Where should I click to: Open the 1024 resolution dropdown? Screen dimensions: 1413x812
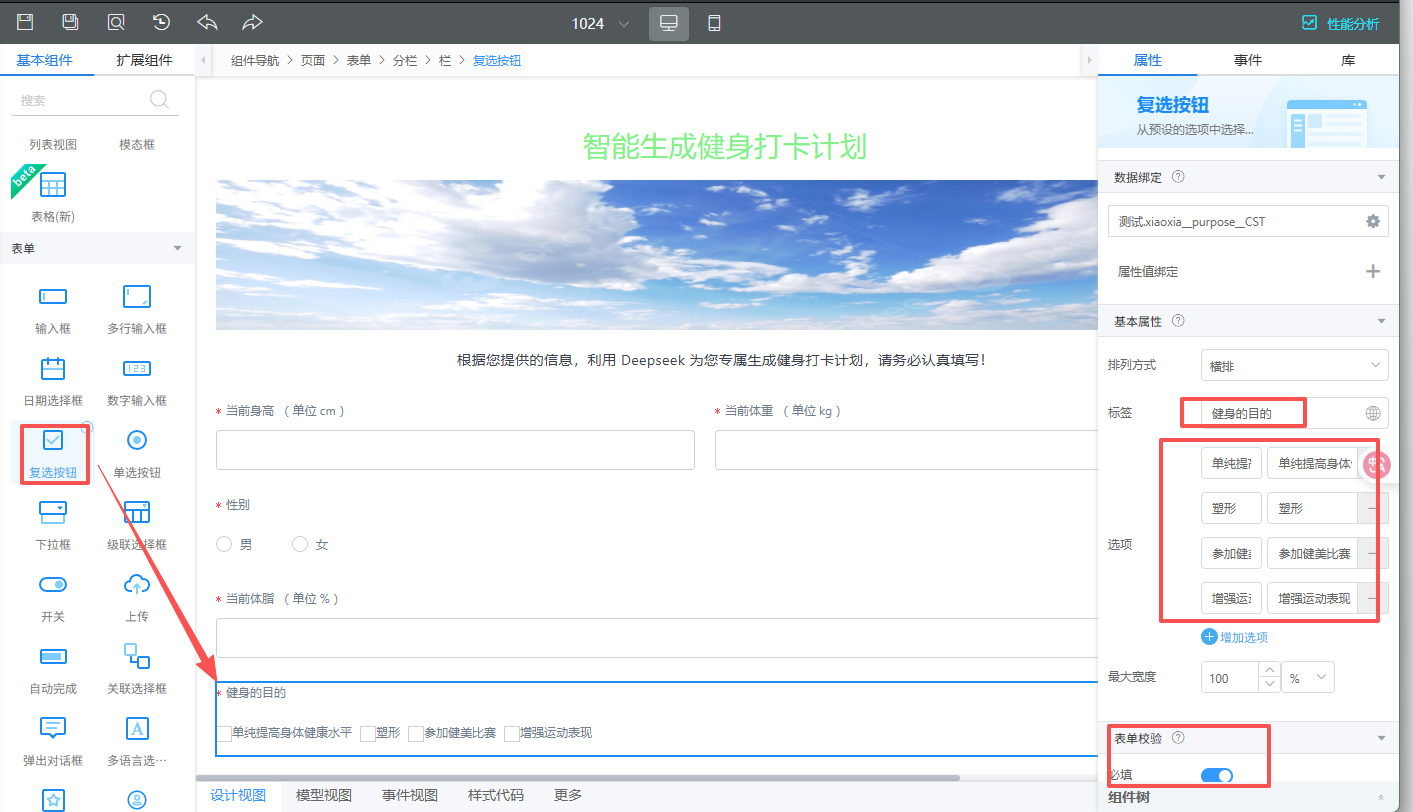tap(601, 23)
